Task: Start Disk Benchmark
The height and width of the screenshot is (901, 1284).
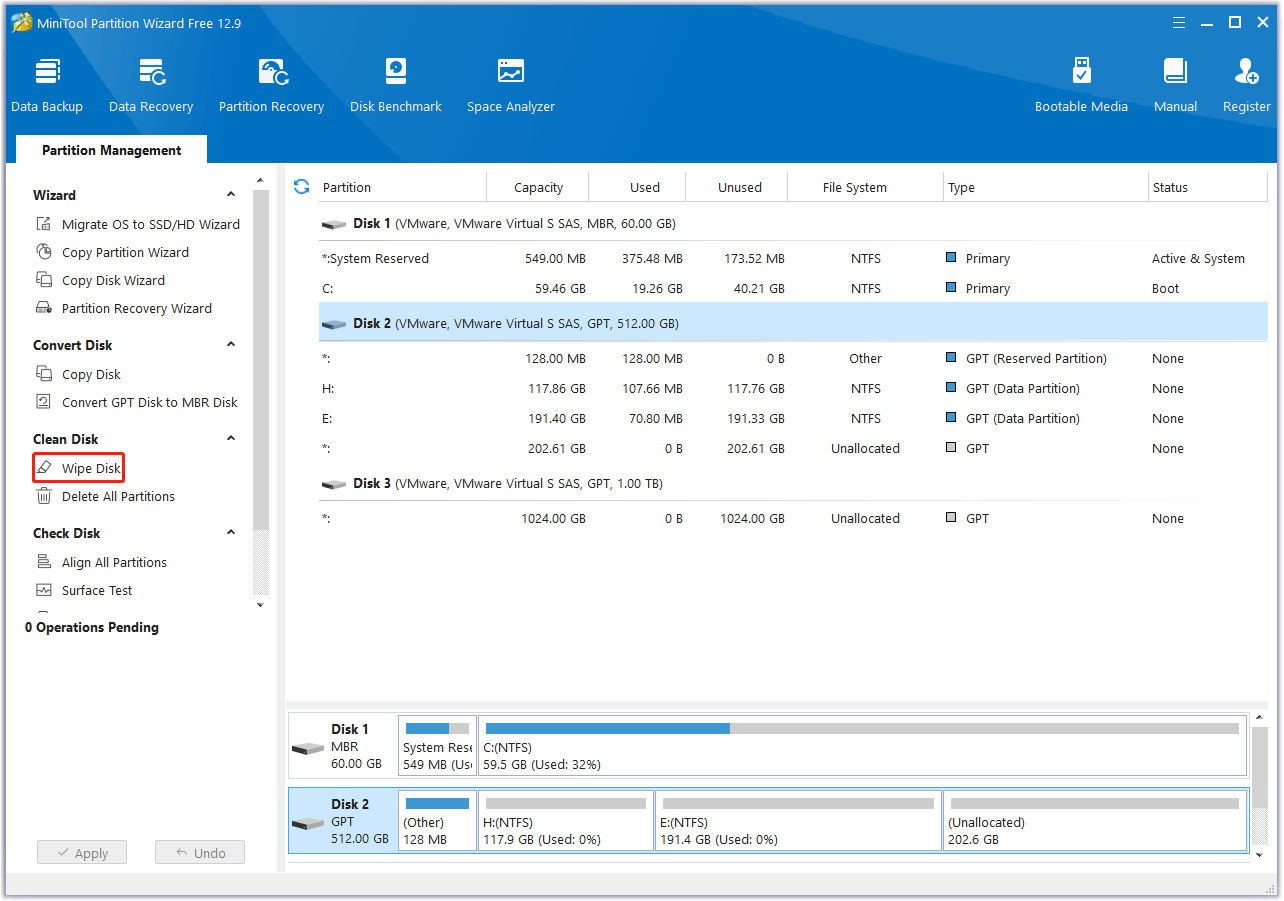Action: 396,86
